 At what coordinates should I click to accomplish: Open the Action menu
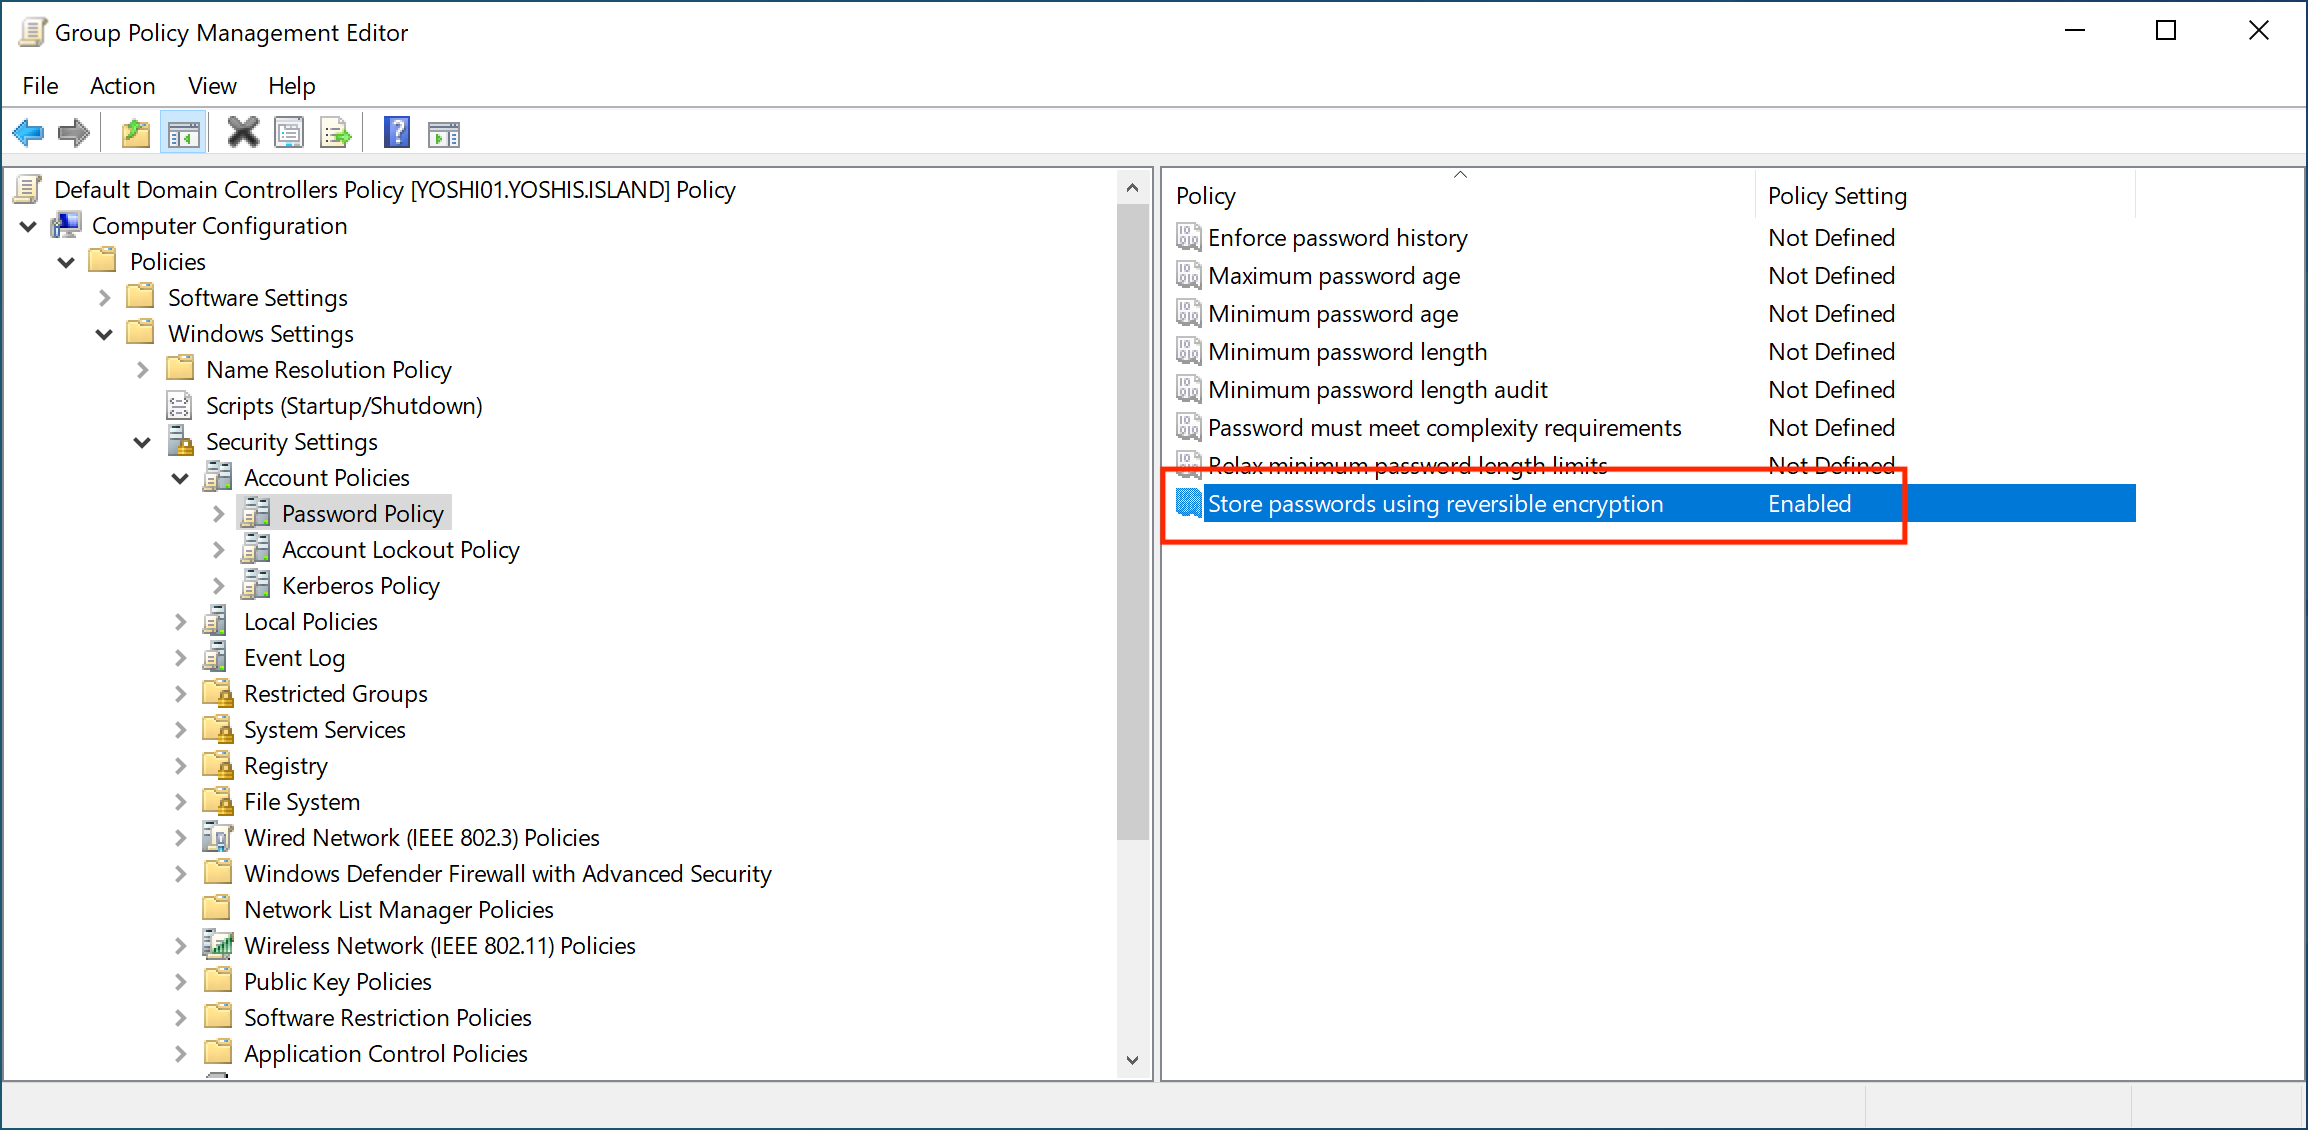(122, 86)
